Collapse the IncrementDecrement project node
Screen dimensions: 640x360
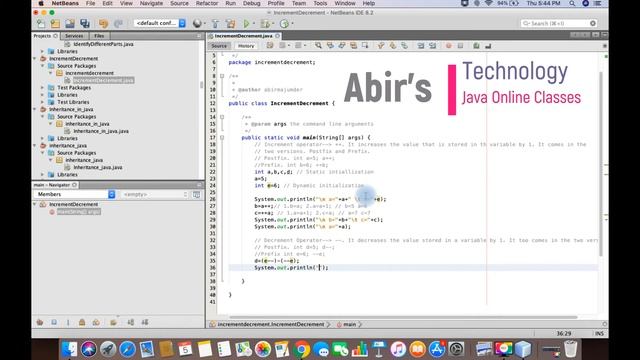click(35, 59)
